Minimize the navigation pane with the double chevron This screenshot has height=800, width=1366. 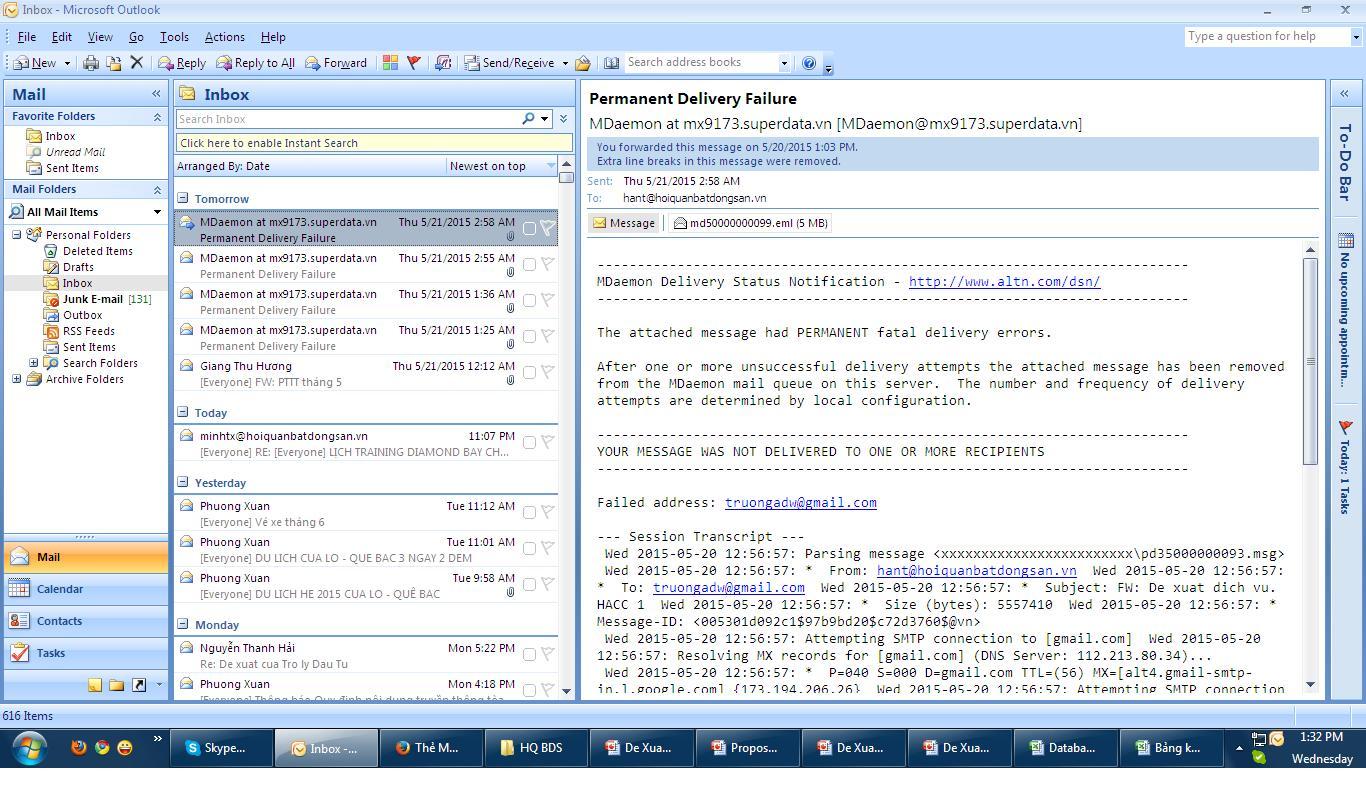[x=156, y=94]
